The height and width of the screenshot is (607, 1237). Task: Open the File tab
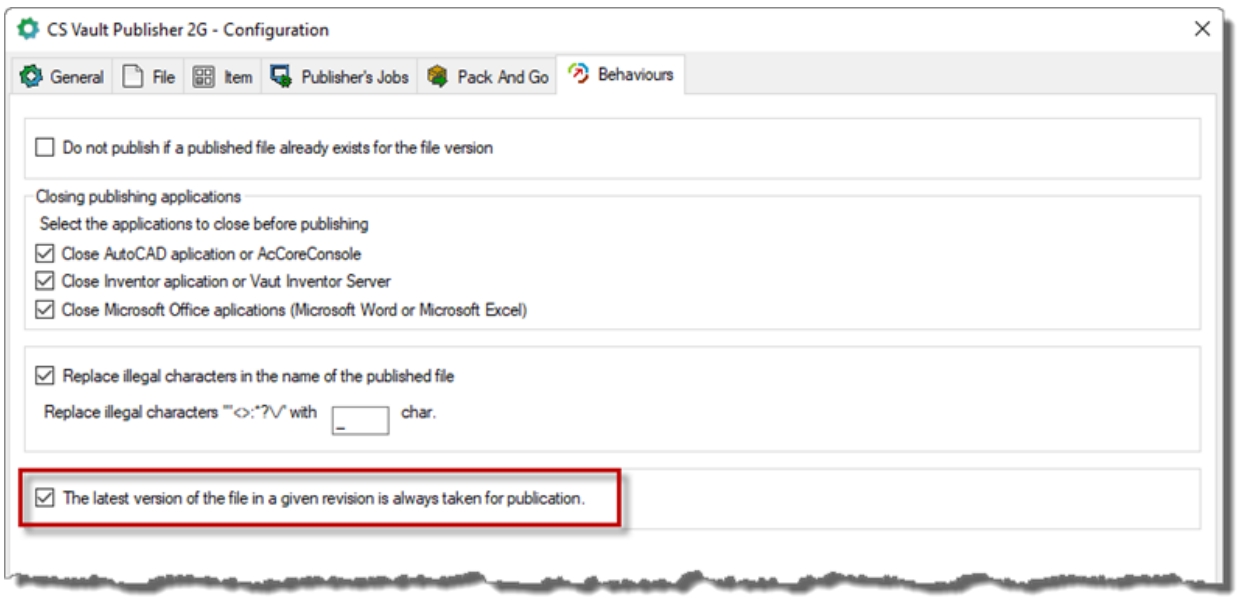click(163, 77)
